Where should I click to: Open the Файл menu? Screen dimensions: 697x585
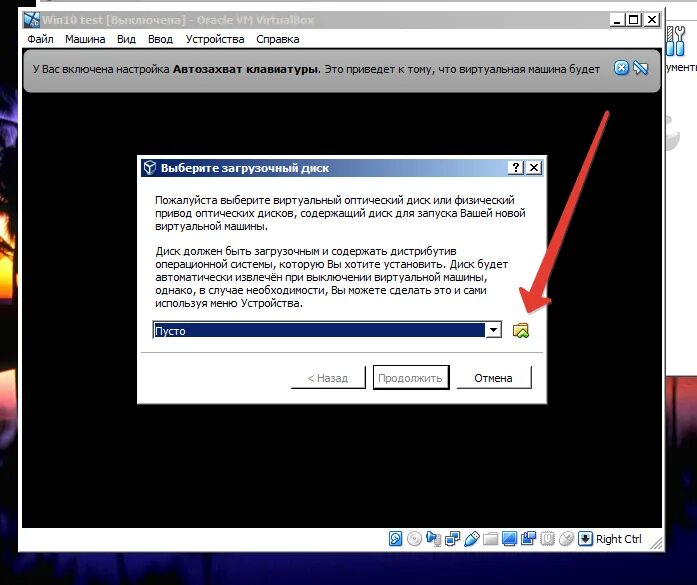click(40, 39)
